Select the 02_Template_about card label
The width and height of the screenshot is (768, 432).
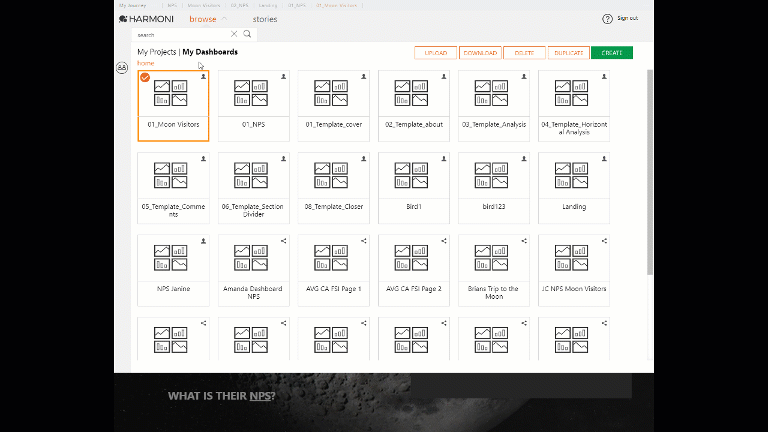tap(414, 124)
